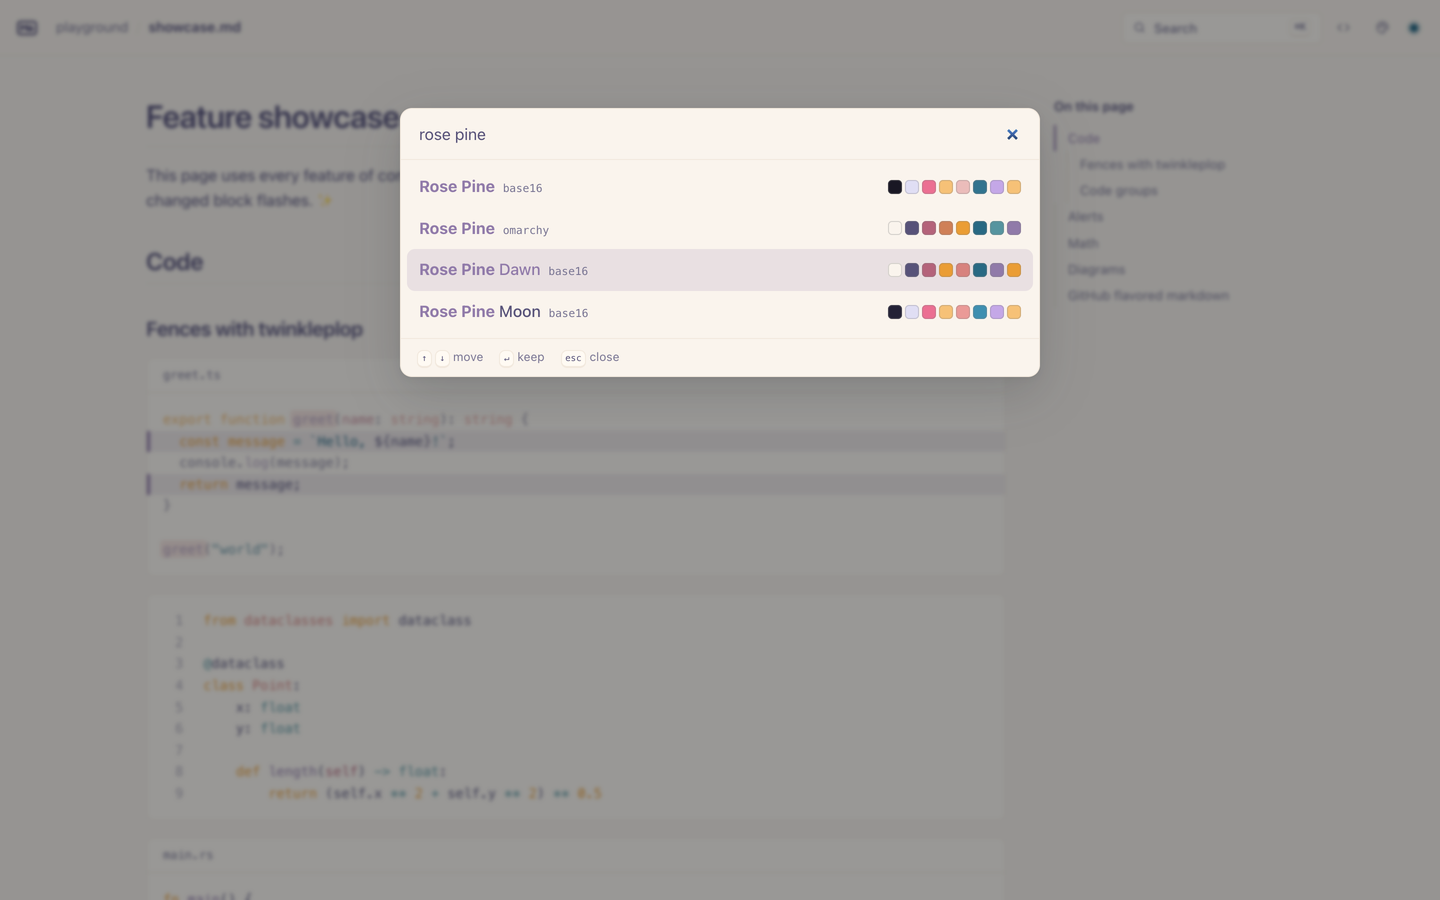This screenshot has height=900, width=1440.
Task: Click the last purple swatch in Rose Pine omarchy row
Action: [x=1014, y=228]
